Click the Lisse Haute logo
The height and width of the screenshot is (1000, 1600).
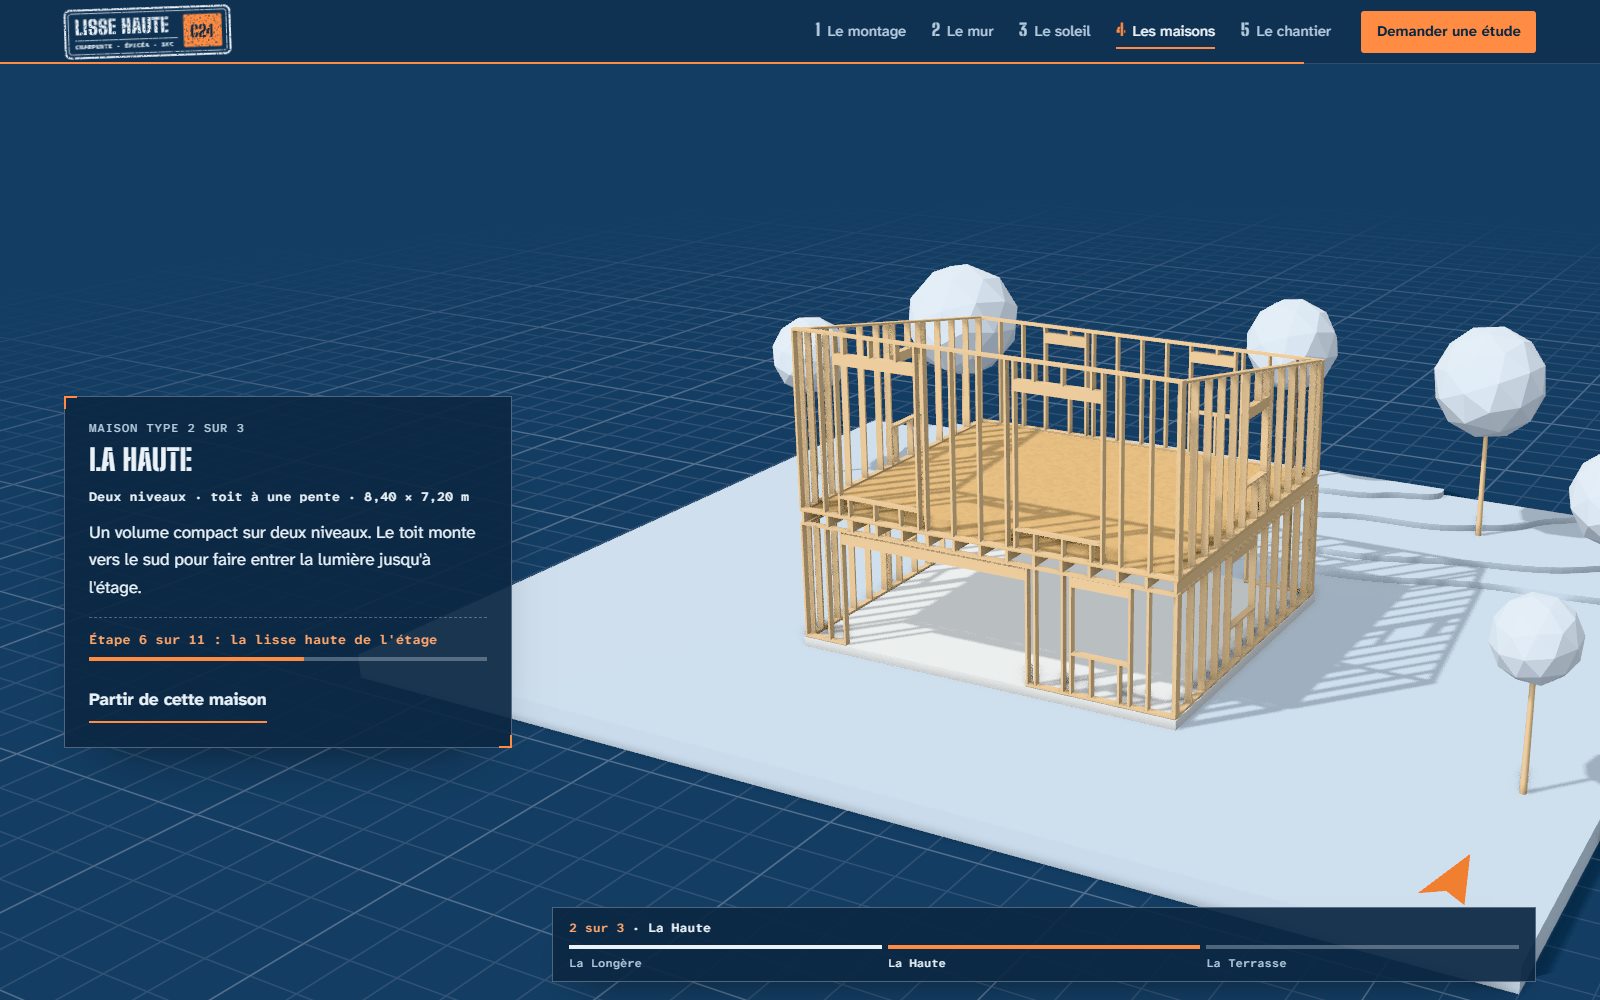click(x=148, y=32)
